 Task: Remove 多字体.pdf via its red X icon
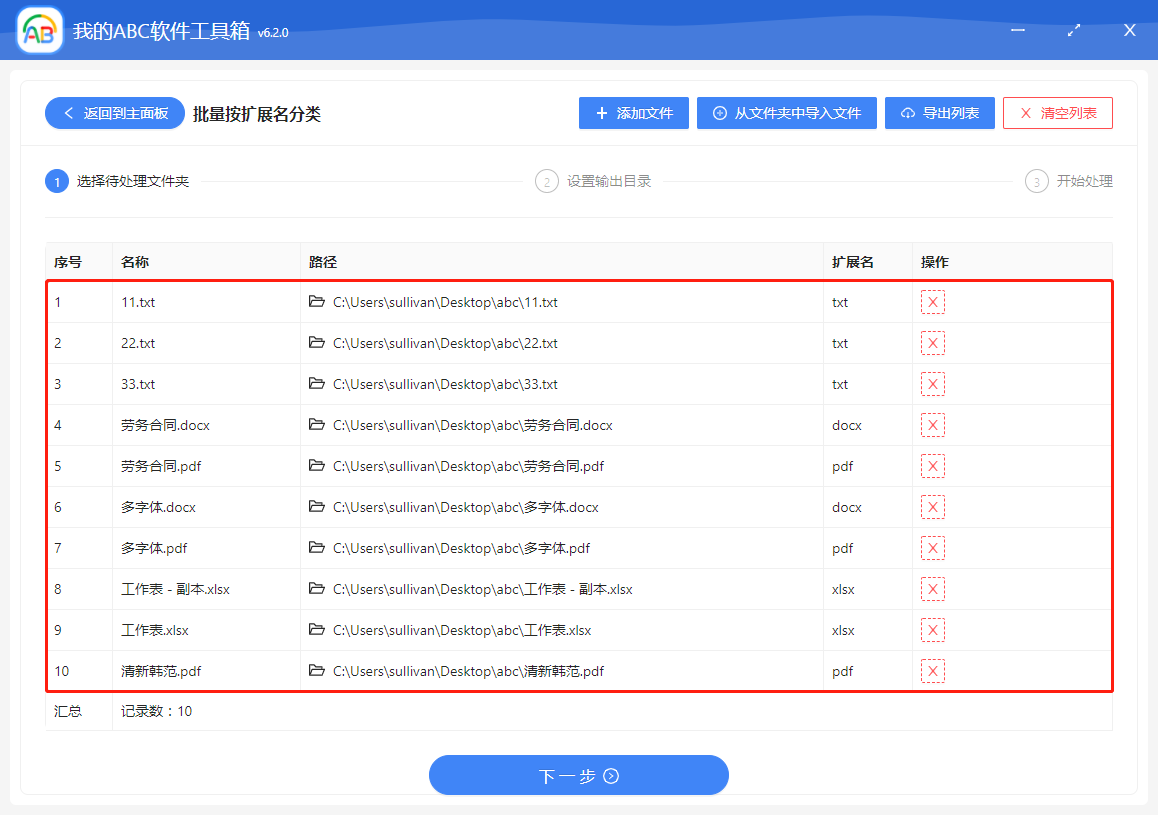[x=932, y=547]
